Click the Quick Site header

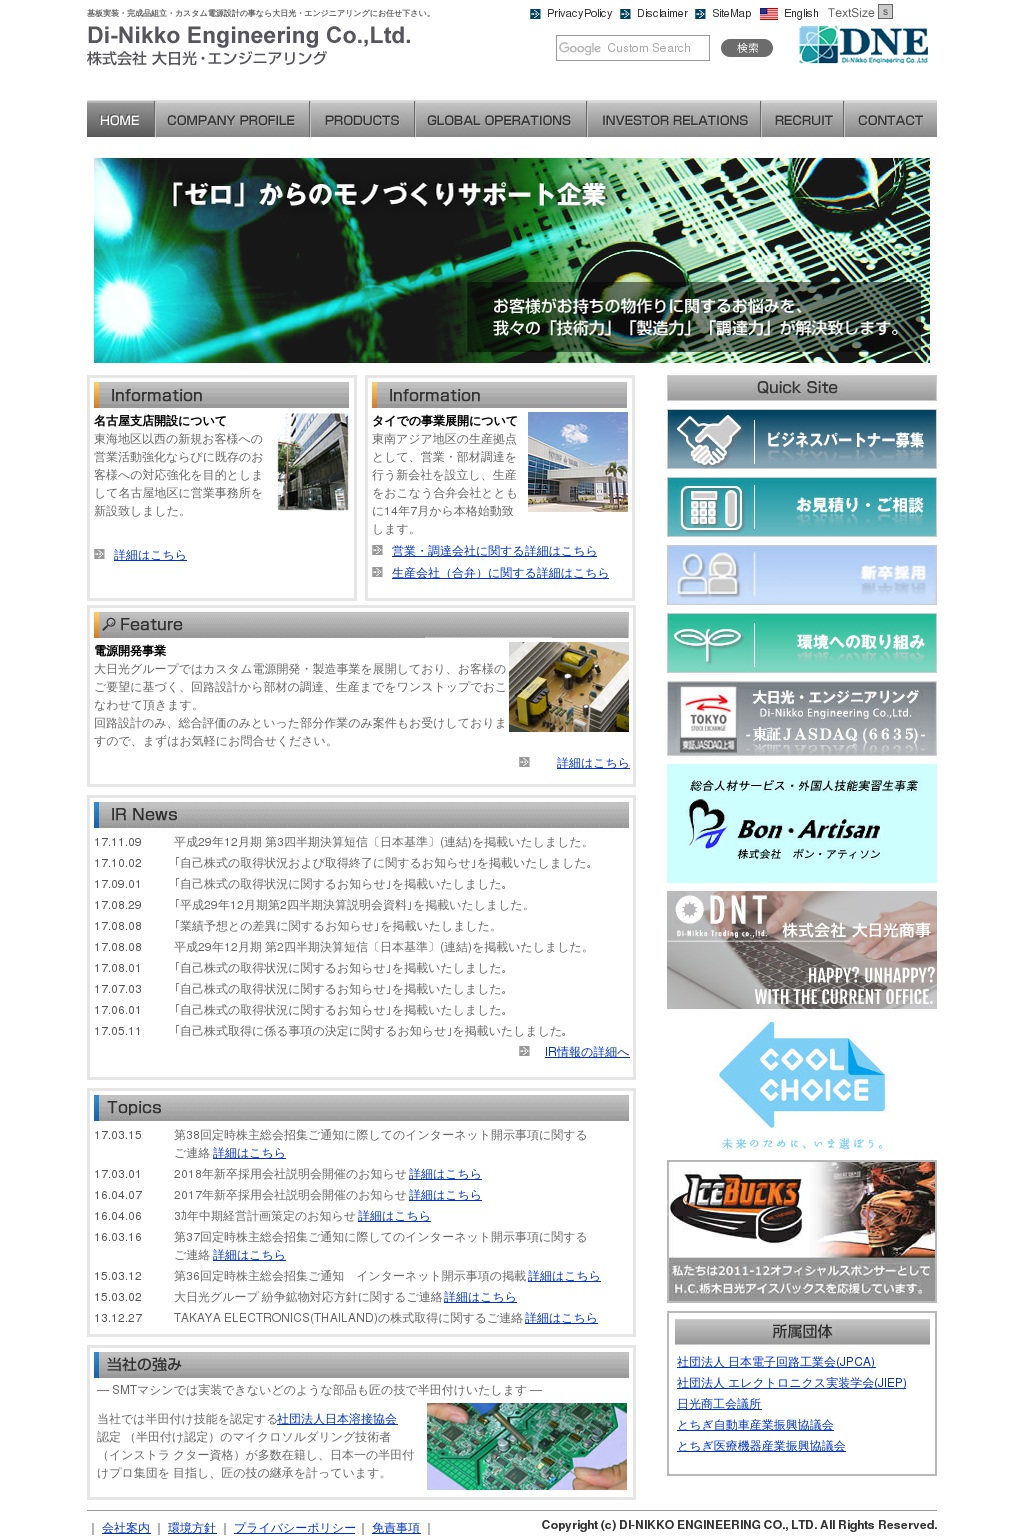click(802, 388)
